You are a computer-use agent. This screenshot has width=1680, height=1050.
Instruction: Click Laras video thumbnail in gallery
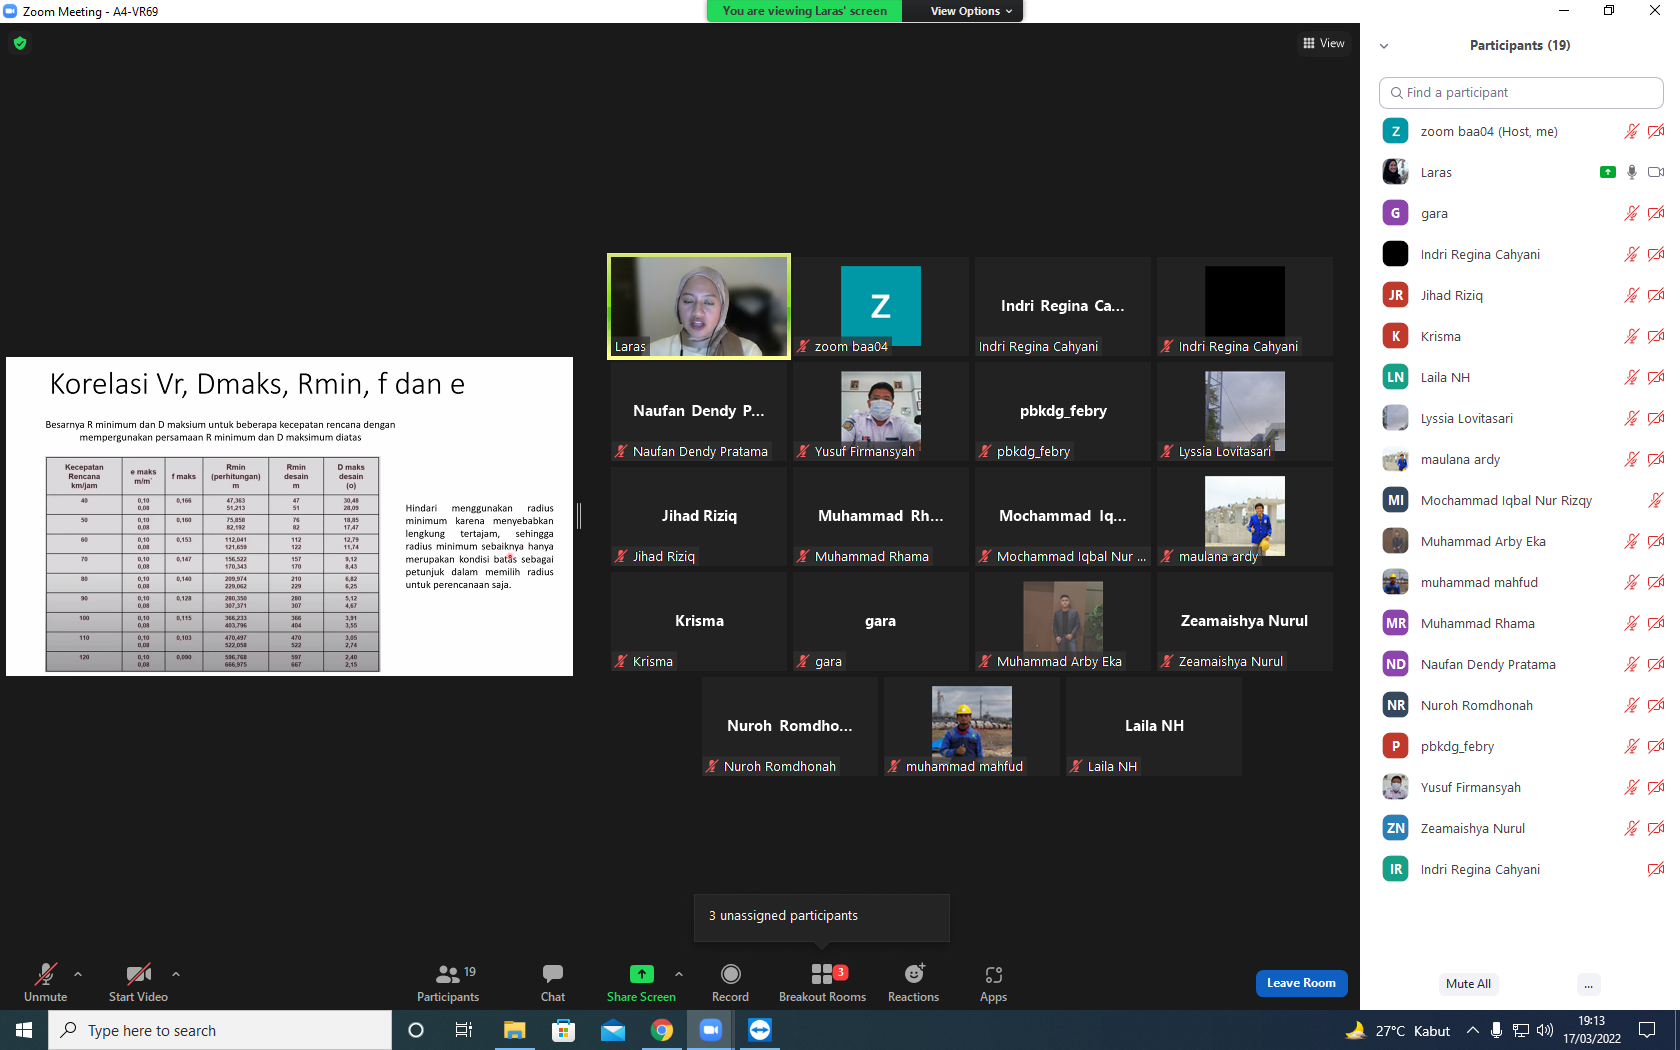699,306
